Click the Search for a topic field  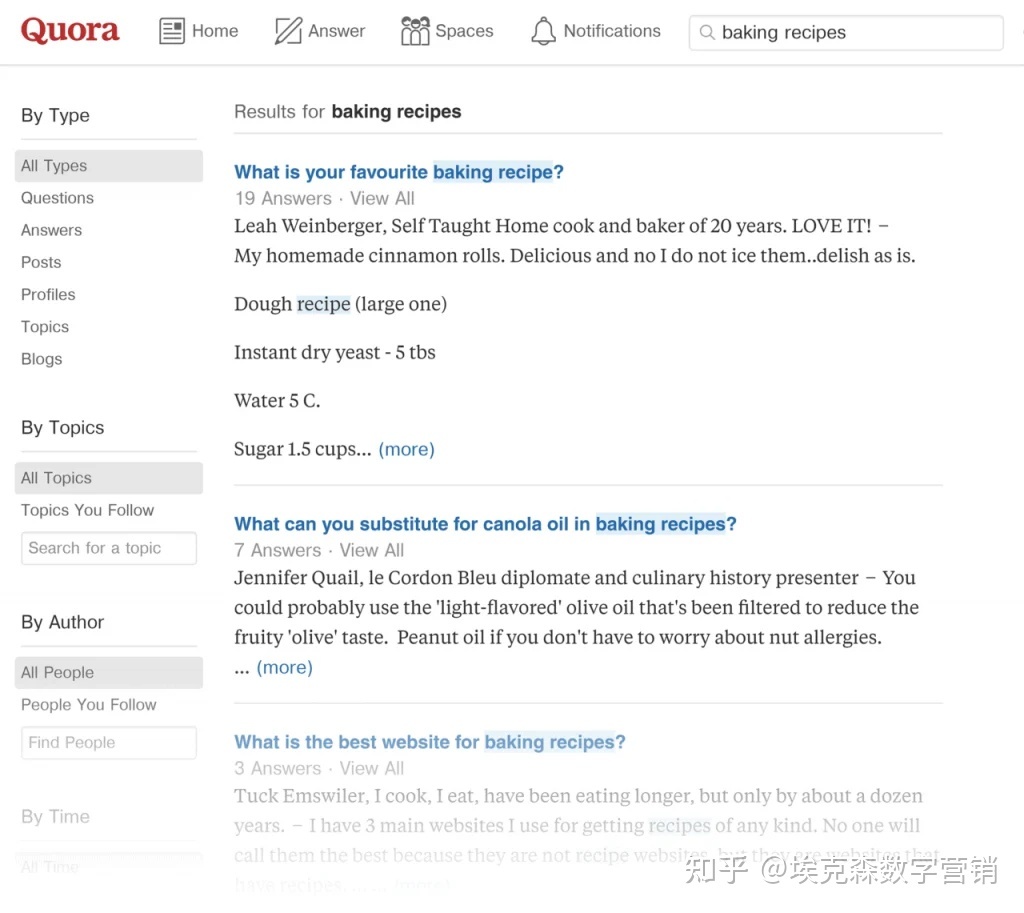[108, 548]
